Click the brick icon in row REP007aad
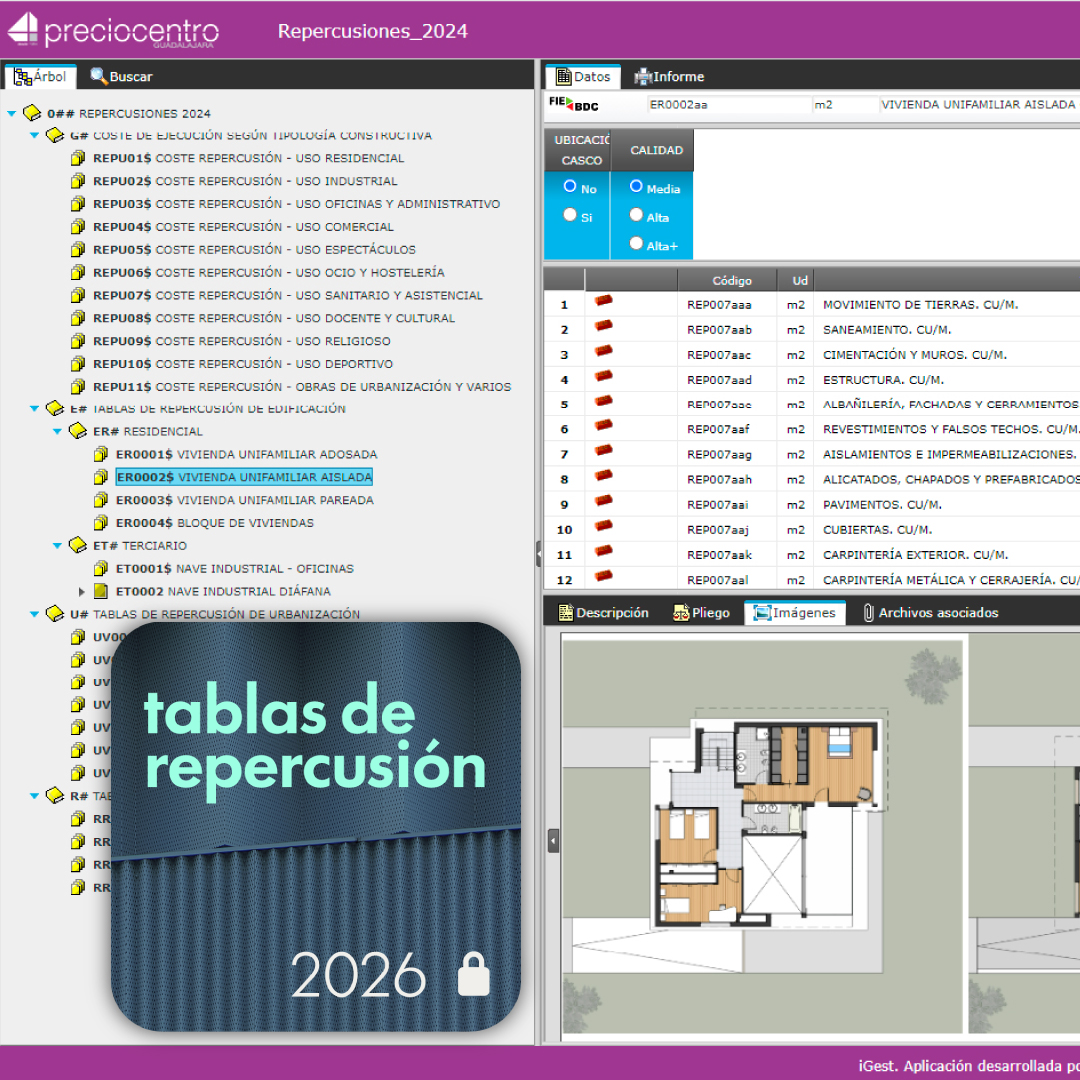1080x1080 pixels. (x=603, y=376)
